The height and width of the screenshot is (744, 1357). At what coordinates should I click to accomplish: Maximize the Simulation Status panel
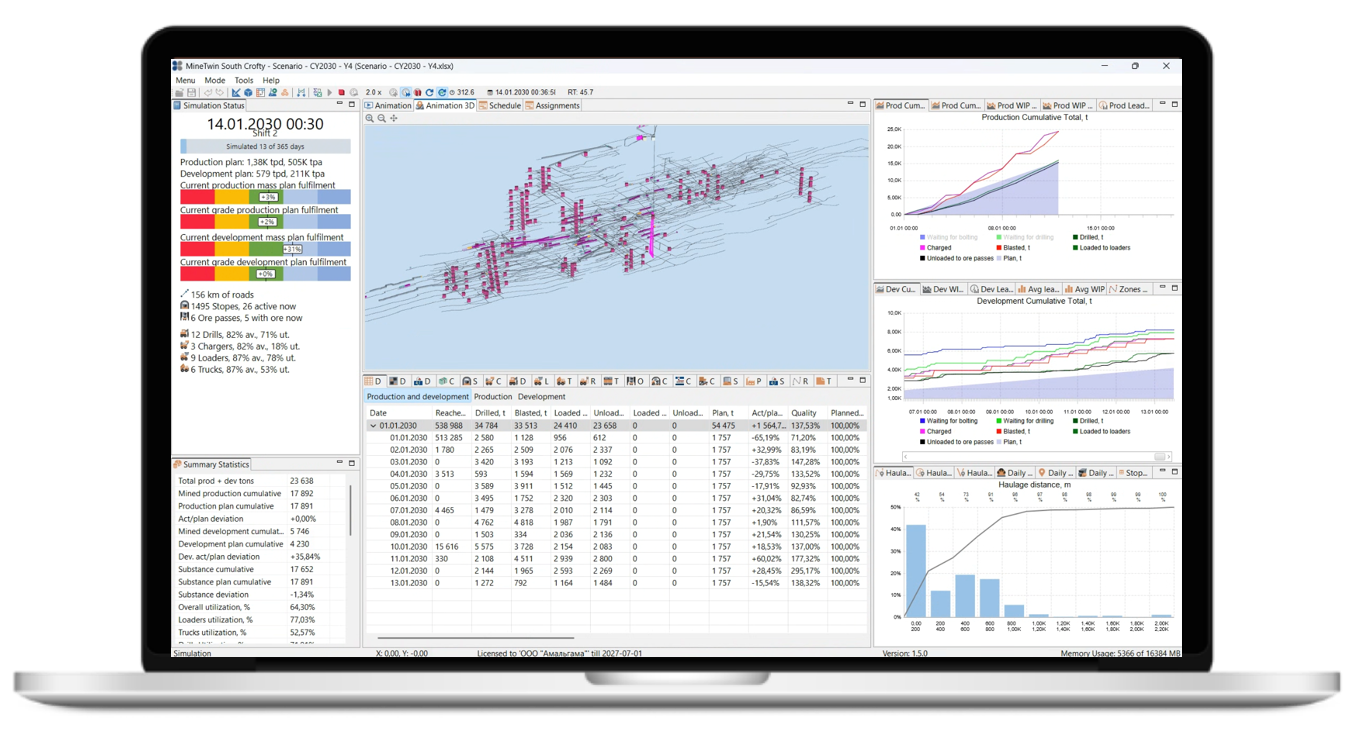352,104
